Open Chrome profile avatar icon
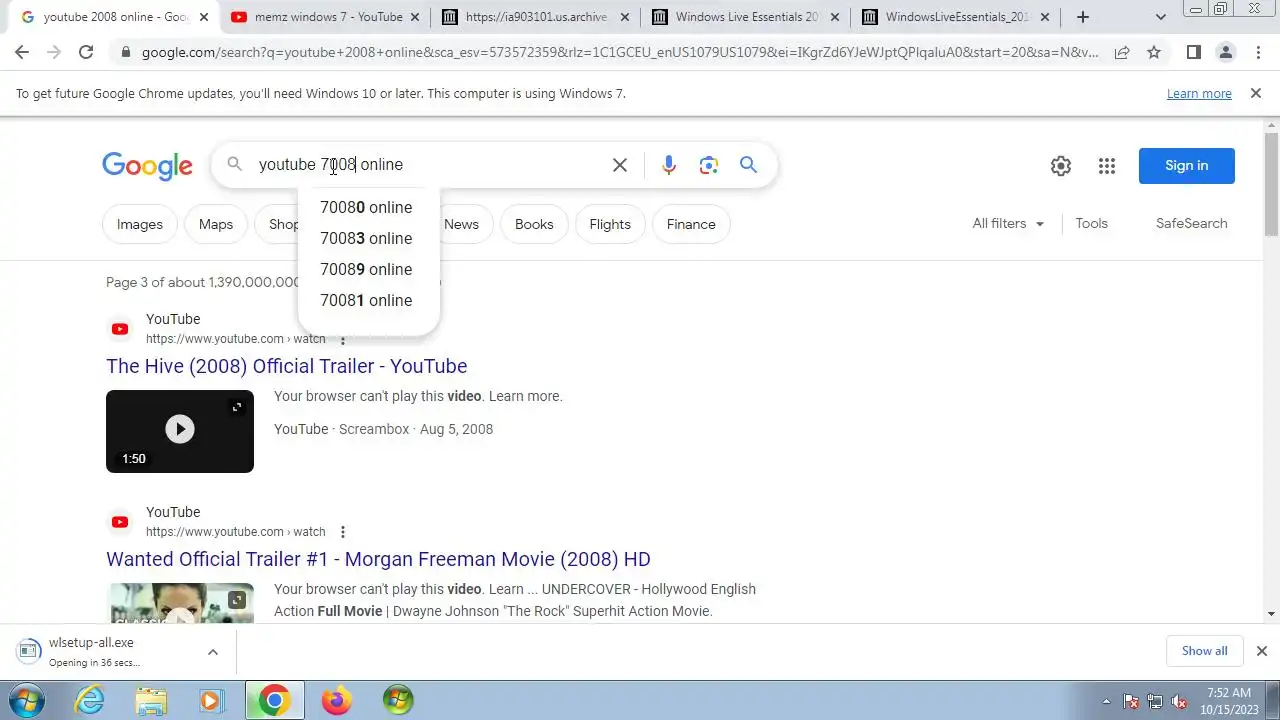Image resolution: width=1280 pixels, height=720 pixels. (x=1226, y=52)
